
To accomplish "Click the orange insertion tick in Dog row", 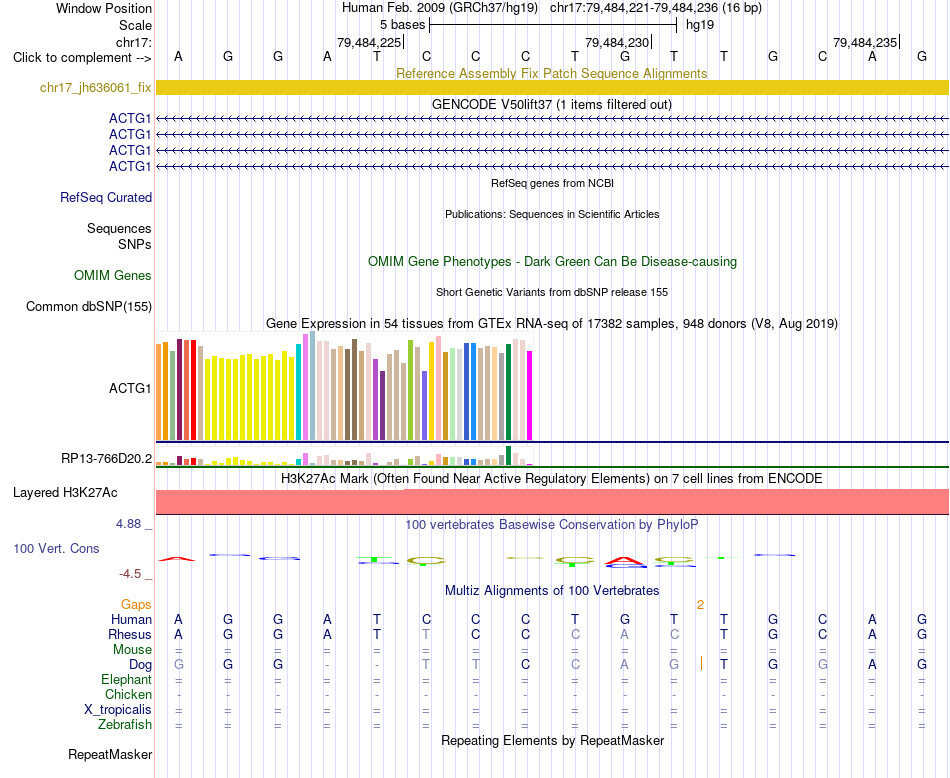I will (x=701, y=663).
